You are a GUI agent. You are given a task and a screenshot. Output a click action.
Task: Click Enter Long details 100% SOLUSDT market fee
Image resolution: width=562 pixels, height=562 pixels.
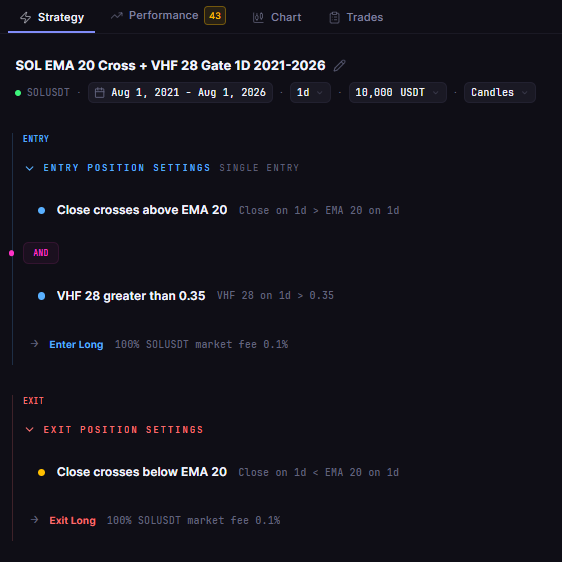201,344
